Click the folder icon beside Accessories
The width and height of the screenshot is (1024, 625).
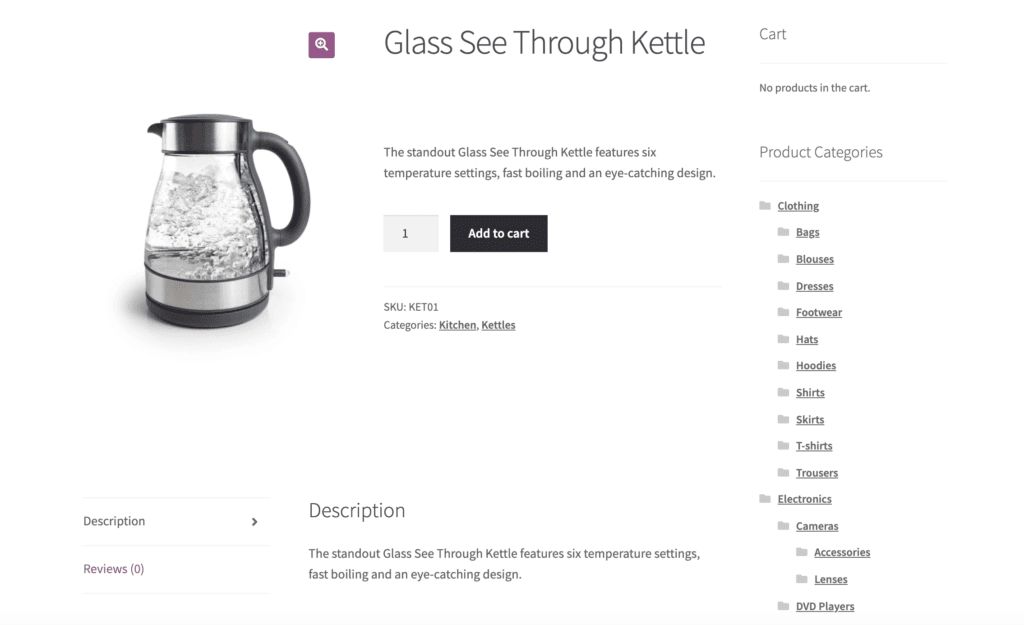coord(803,551)
